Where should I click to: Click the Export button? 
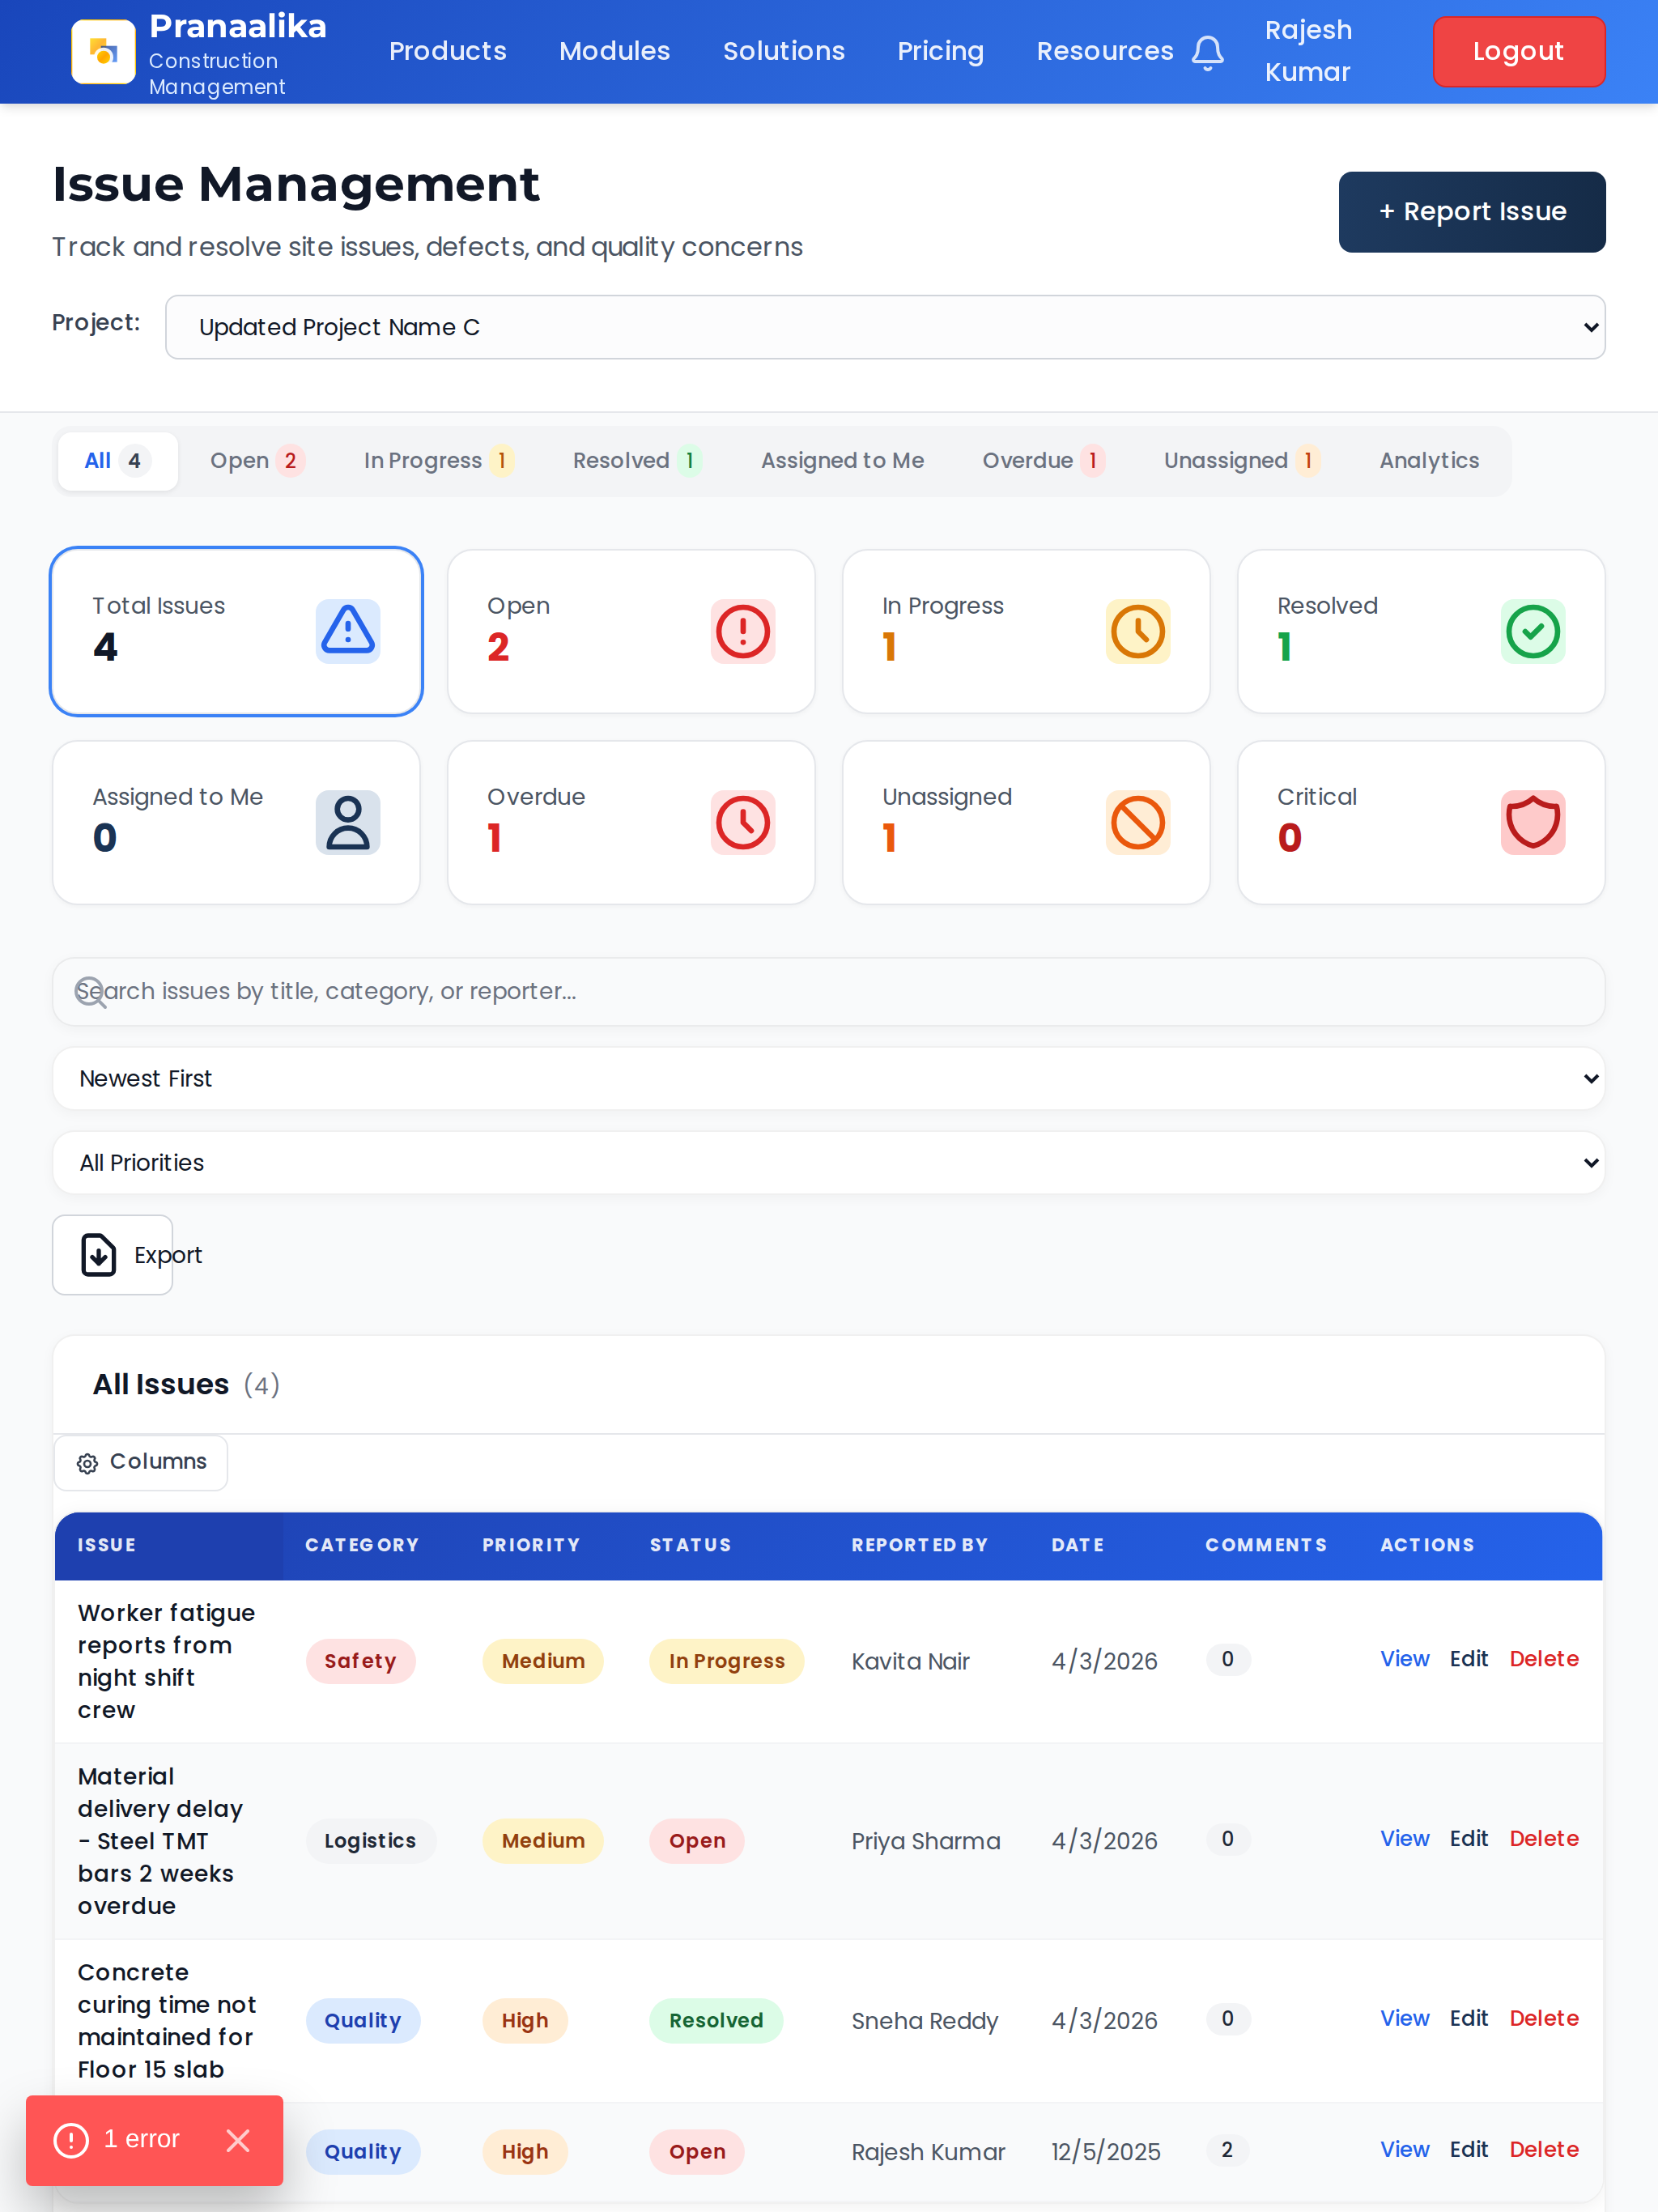click(113, 1255)
